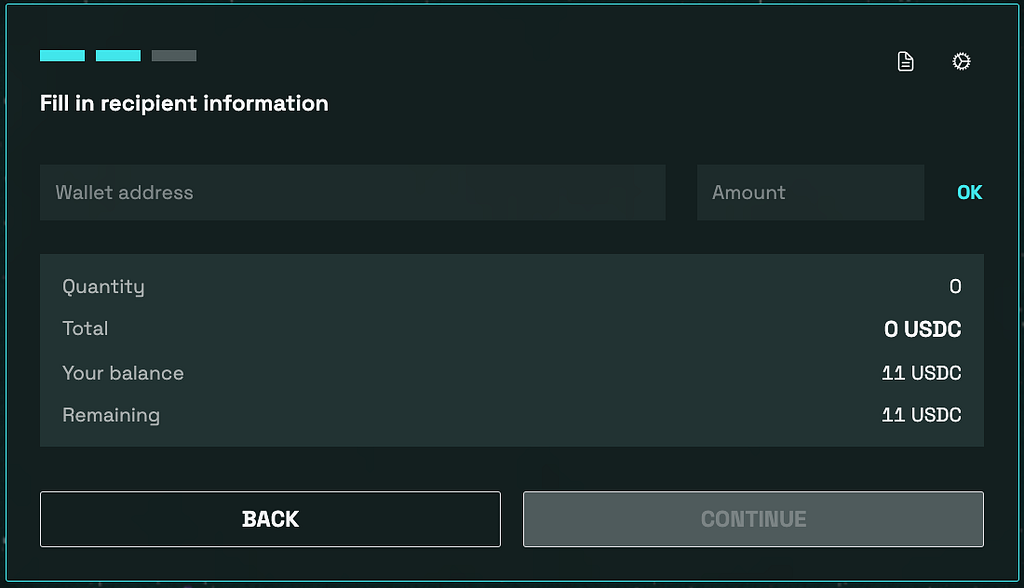The image size is (1024, 588).
Task: Click inside the summary panel background
Action: (x=511, y=350)
